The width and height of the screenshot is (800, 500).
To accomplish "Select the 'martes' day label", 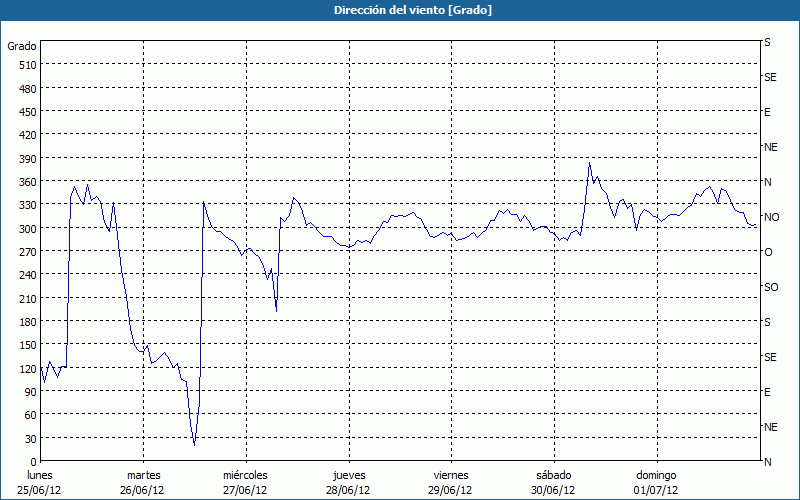I will pos(143,475).
